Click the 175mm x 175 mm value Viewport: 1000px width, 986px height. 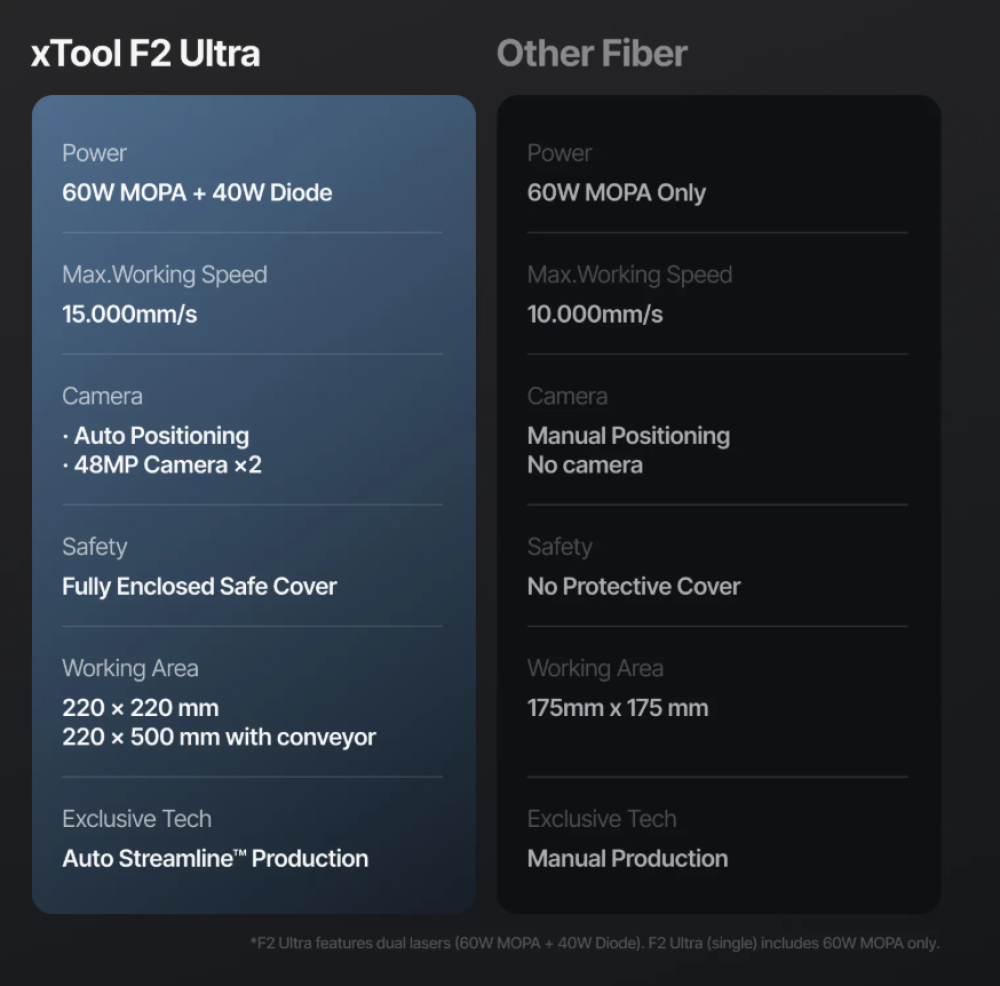(x=617, y=708)
